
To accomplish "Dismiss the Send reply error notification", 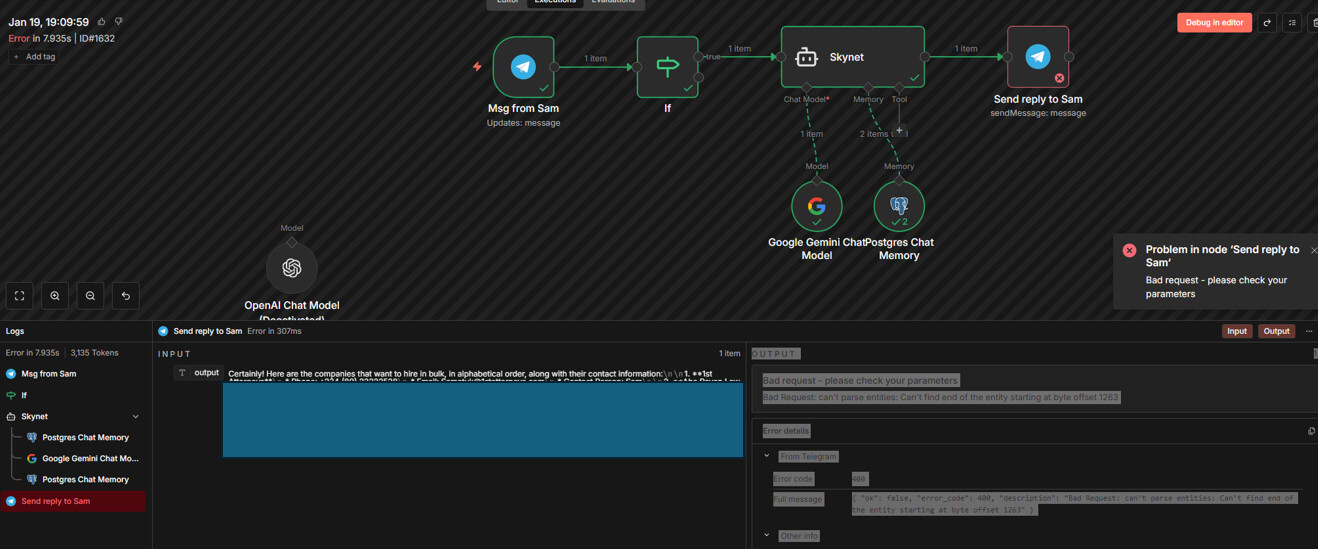I will point(1313,250).
